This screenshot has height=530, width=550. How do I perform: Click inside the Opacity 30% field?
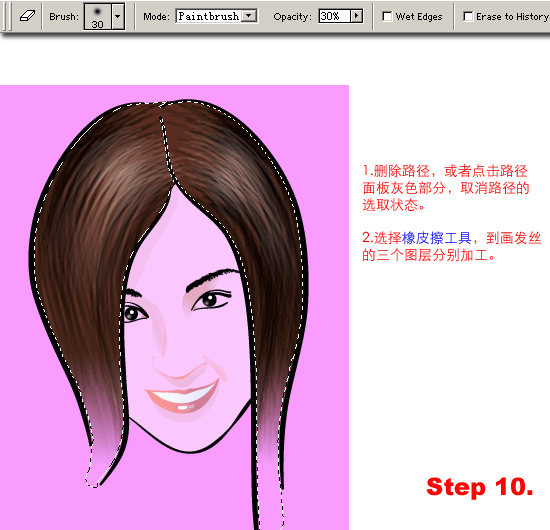click(335, 16)
